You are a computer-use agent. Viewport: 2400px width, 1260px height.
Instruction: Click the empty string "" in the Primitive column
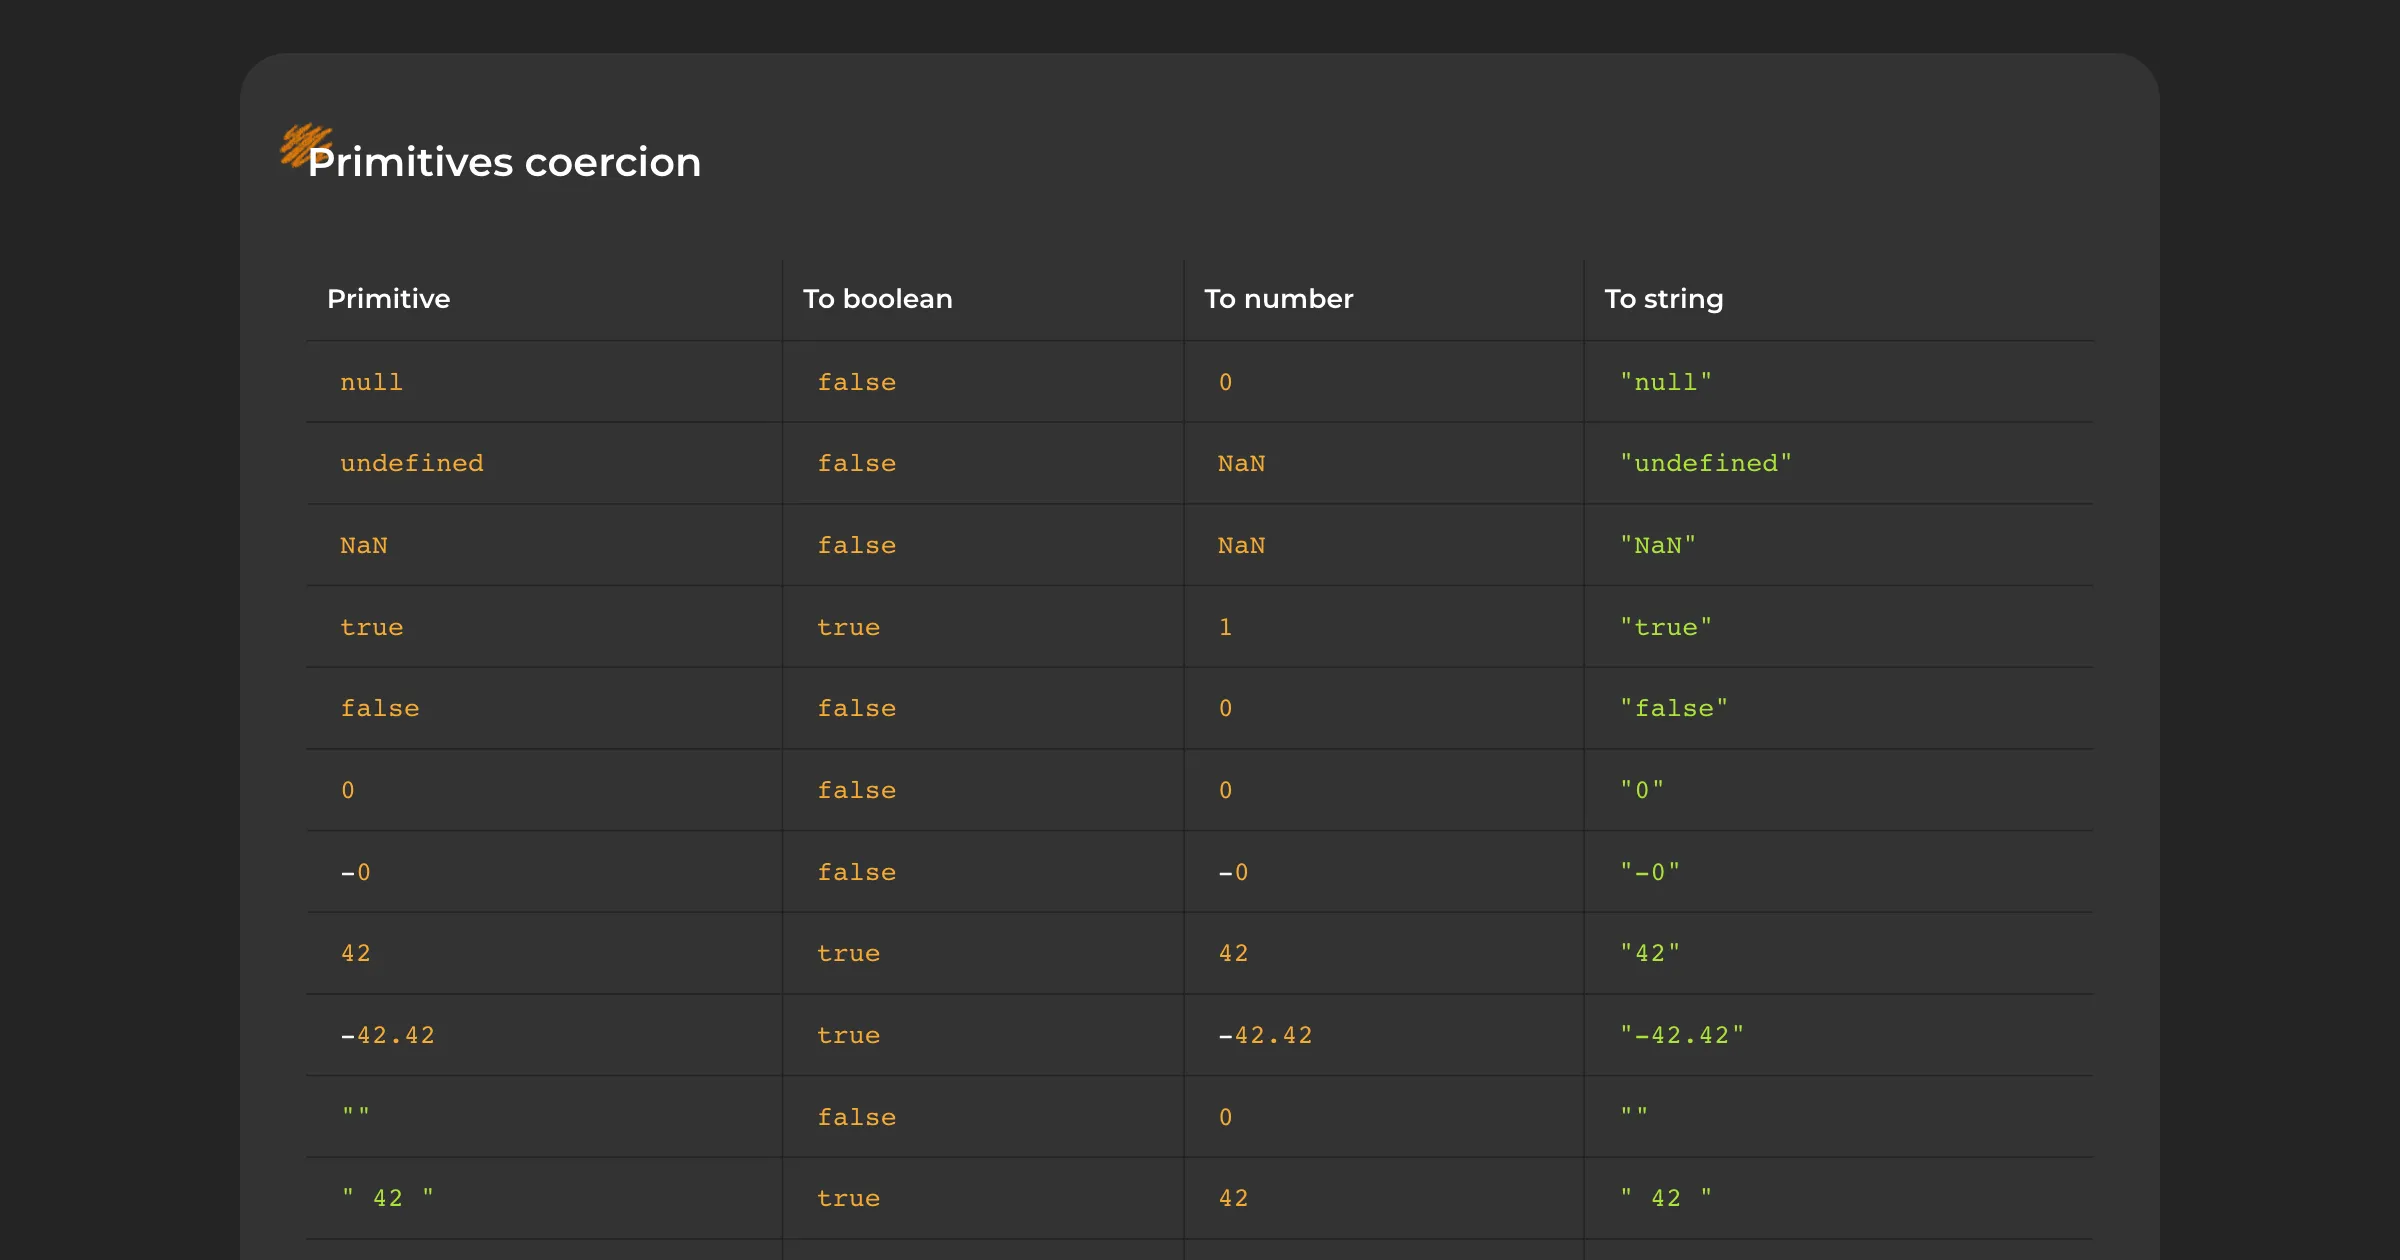[356, 1113]
